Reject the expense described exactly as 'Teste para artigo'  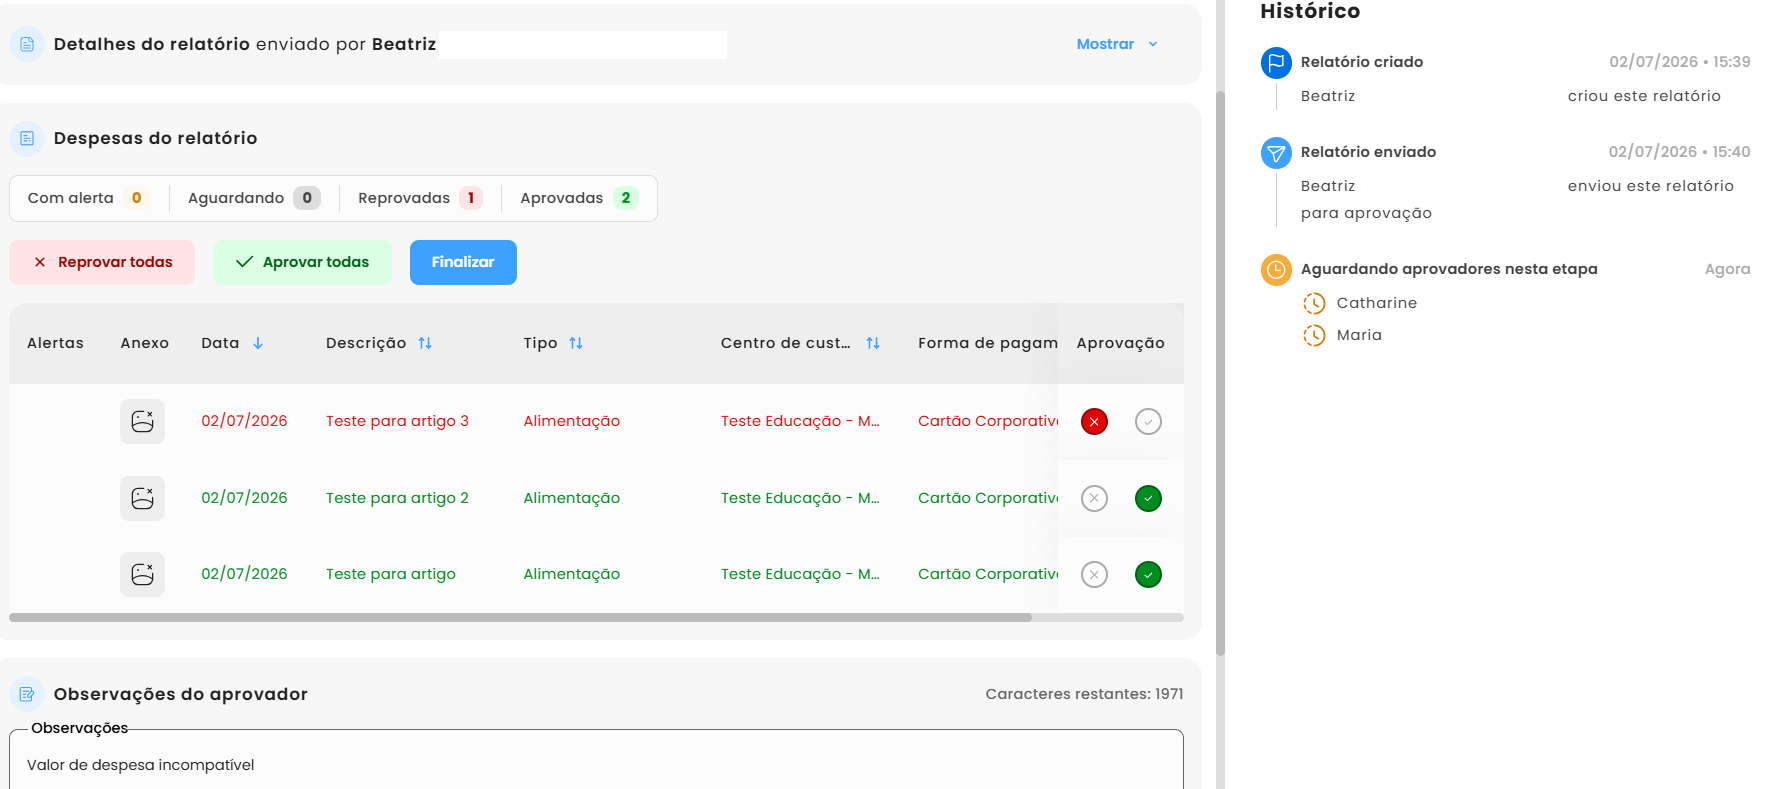[x=1094, y=574]
